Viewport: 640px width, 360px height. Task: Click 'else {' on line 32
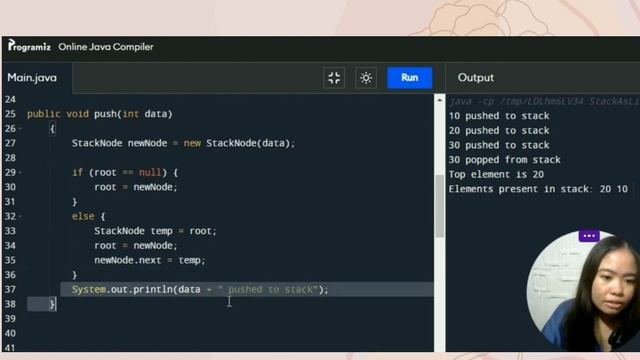point(89,216)
